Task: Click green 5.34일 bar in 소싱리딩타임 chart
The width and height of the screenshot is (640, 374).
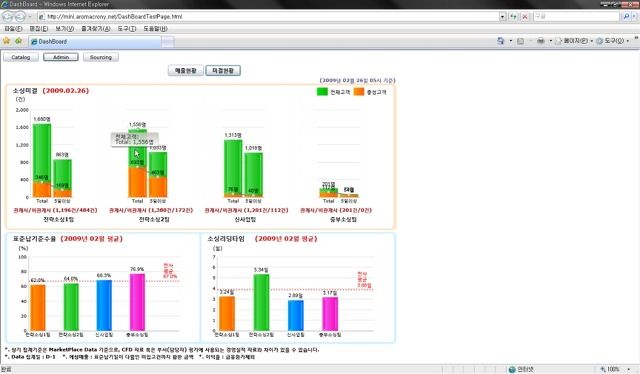Action: tap(261, 302)
